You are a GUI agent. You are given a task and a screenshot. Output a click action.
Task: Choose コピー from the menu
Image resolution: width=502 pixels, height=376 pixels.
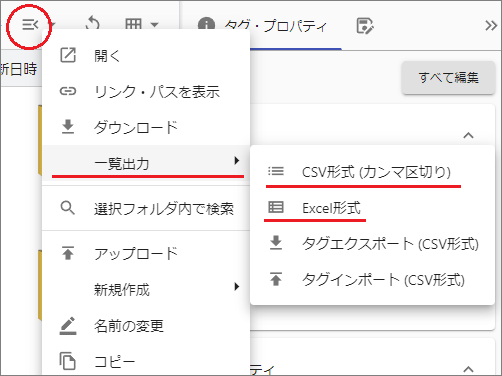coord(146,361)
